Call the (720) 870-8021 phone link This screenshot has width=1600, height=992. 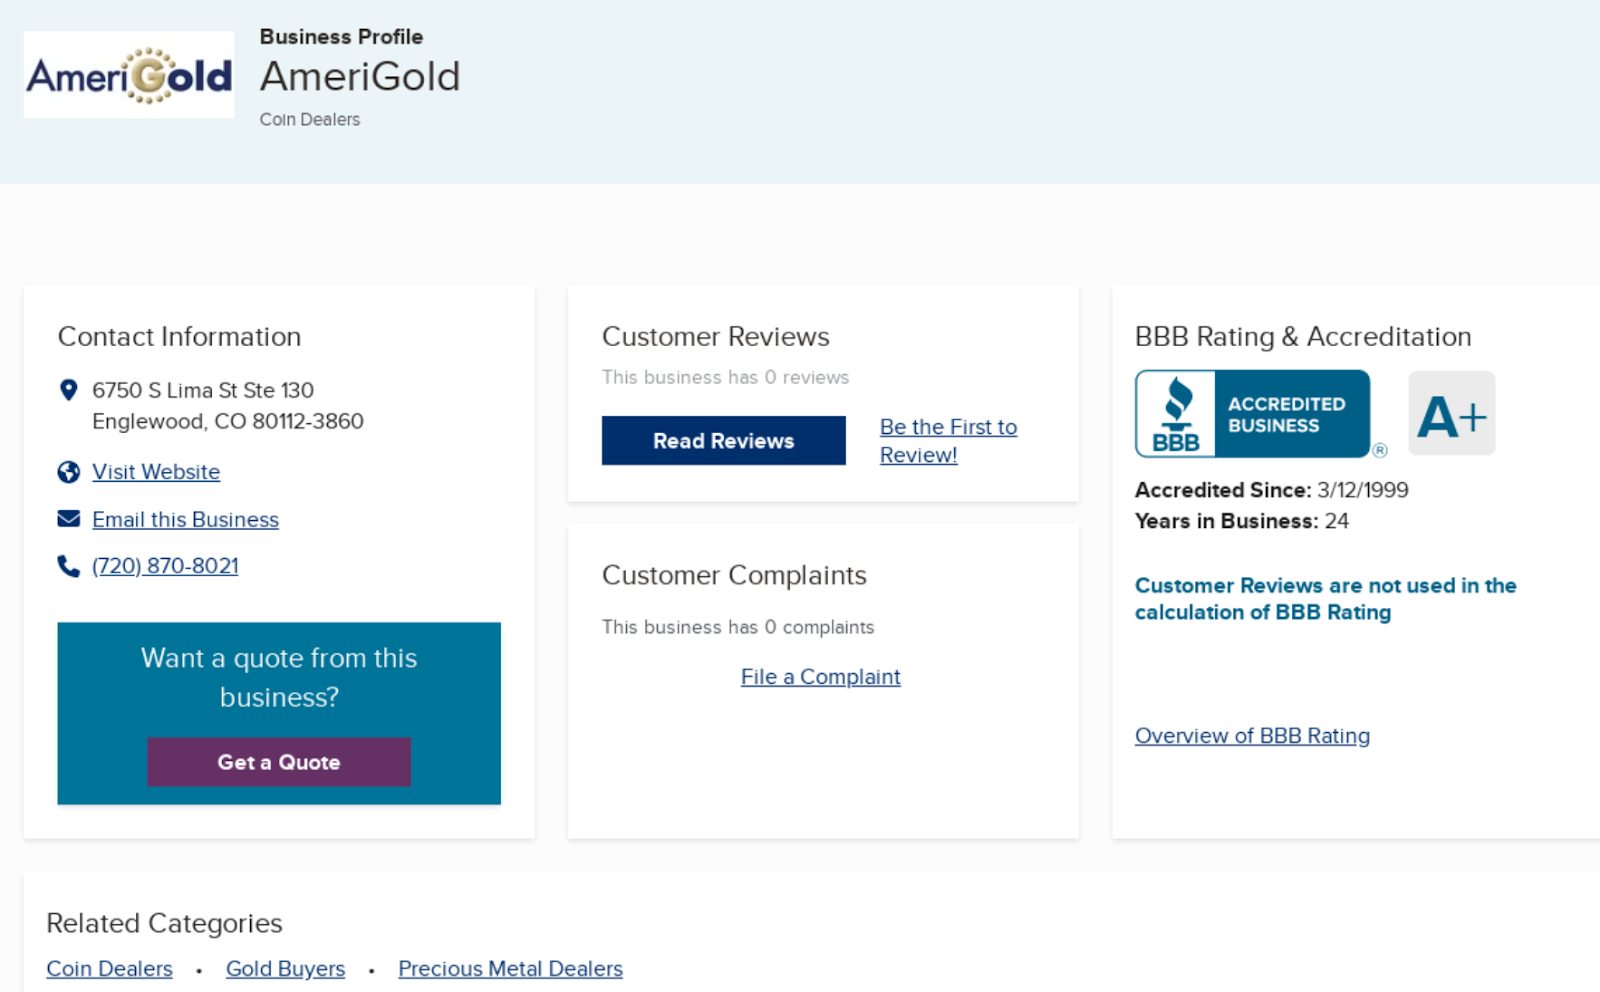(165, 566)
